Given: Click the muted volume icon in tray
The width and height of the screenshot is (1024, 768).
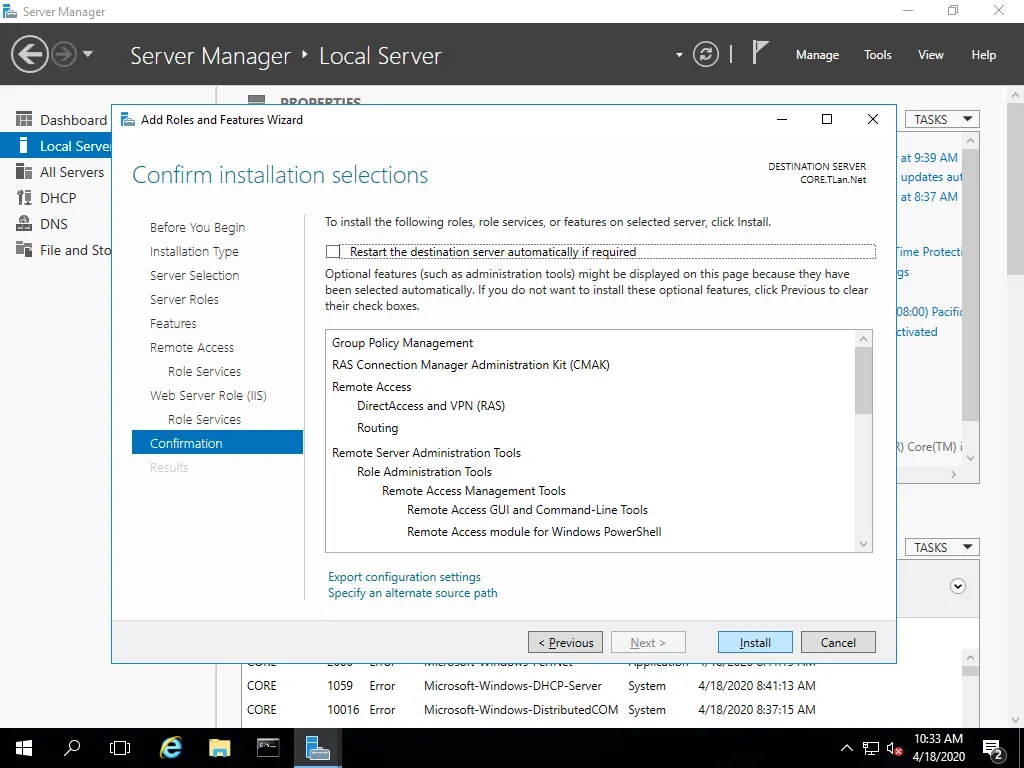Looking at the screenshot, I should (895, 748).
